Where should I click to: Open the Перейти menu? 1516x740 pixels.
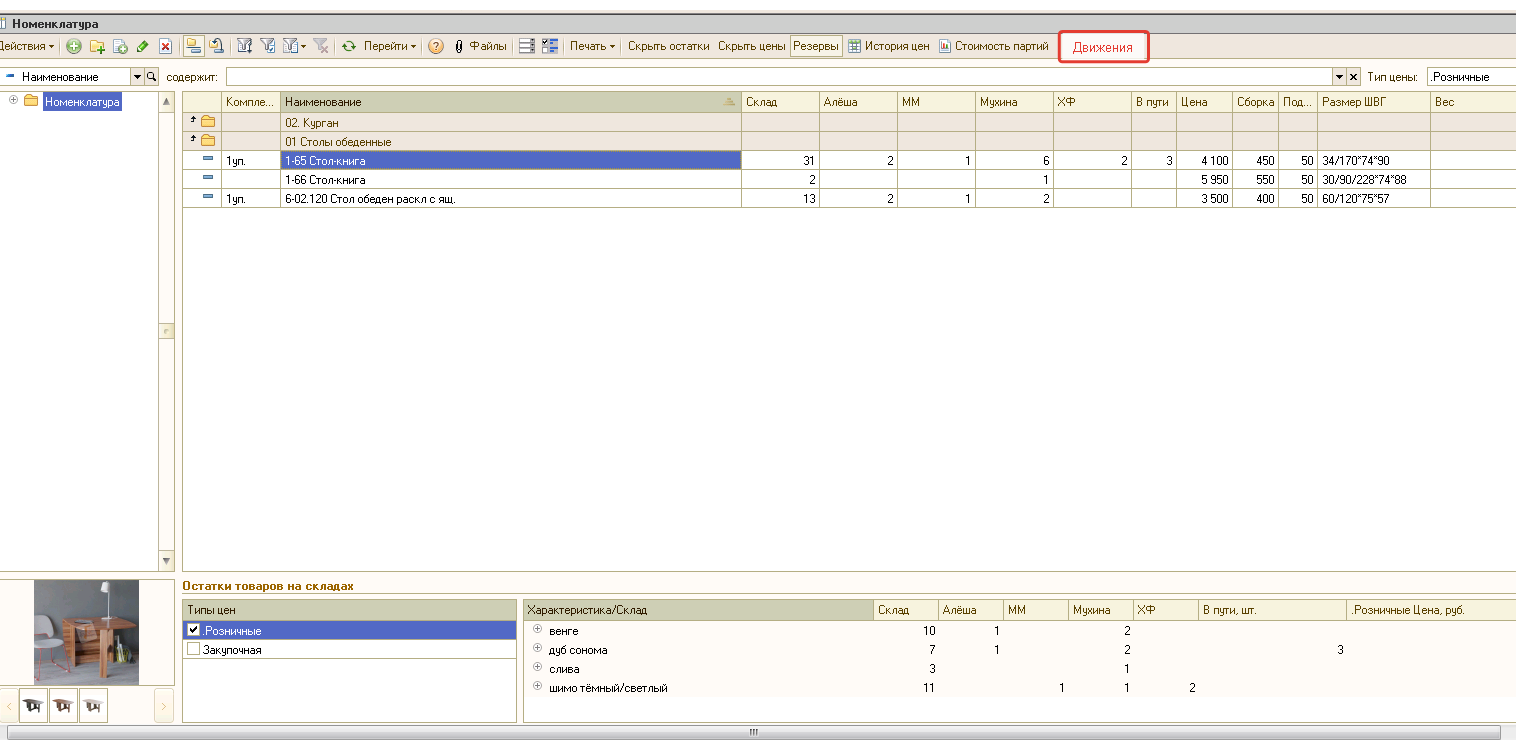coord(389,46)
